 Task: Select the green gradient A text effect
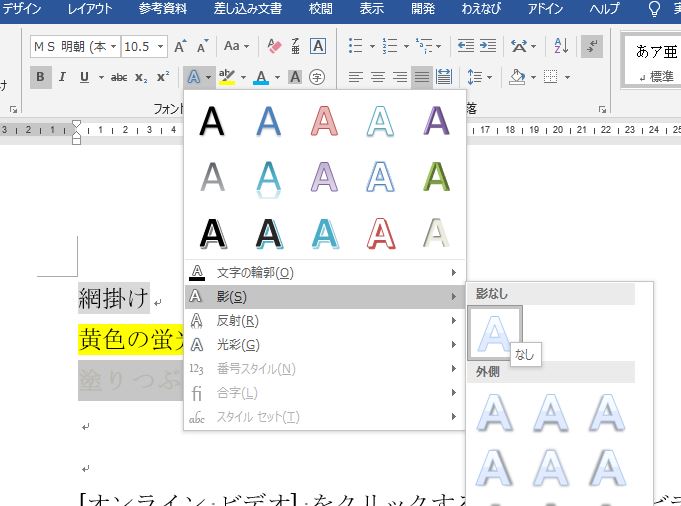(x=436, y=177)
